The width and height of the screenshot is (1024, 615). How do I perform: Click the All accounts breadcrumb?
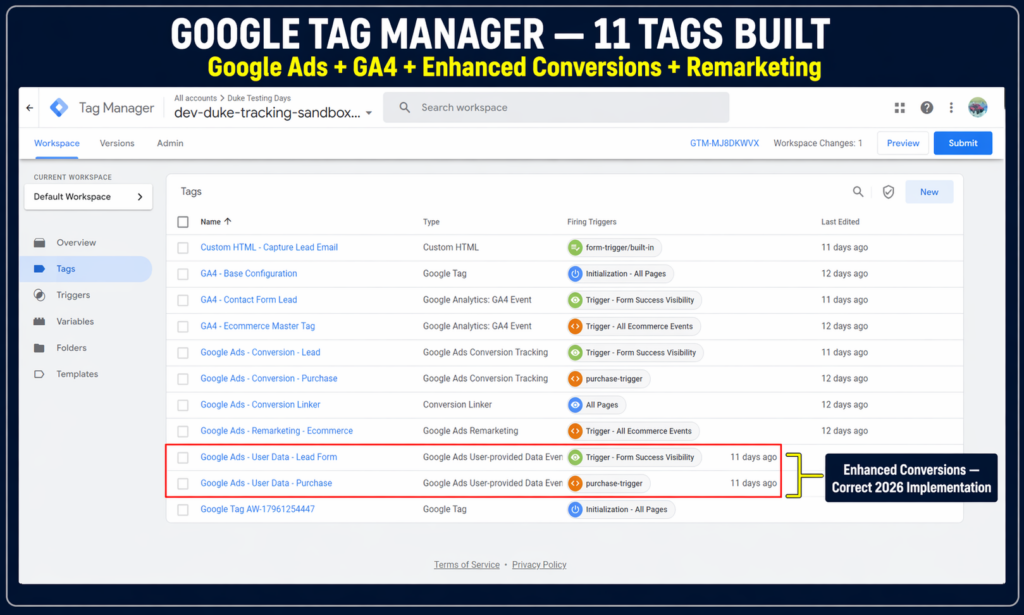tap(195, 98)
